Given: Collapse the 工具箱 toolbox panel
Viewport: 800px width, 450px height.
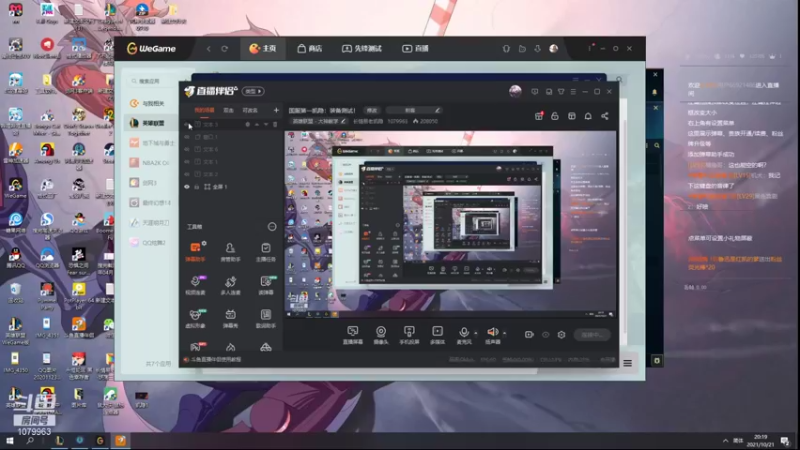Looking at the screenshot, I should (272, 227).
